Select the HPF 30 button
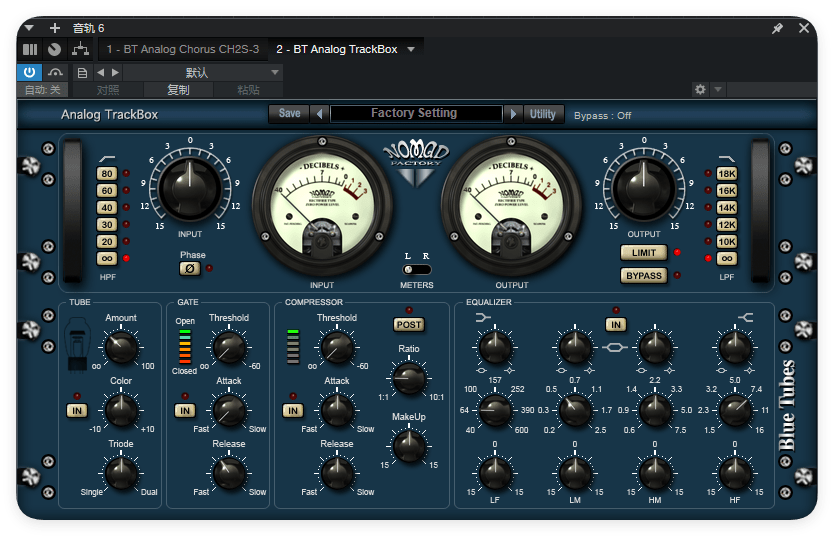Image resolution: width=834 pixels, height=536 pixels. (x=107, y=224)
